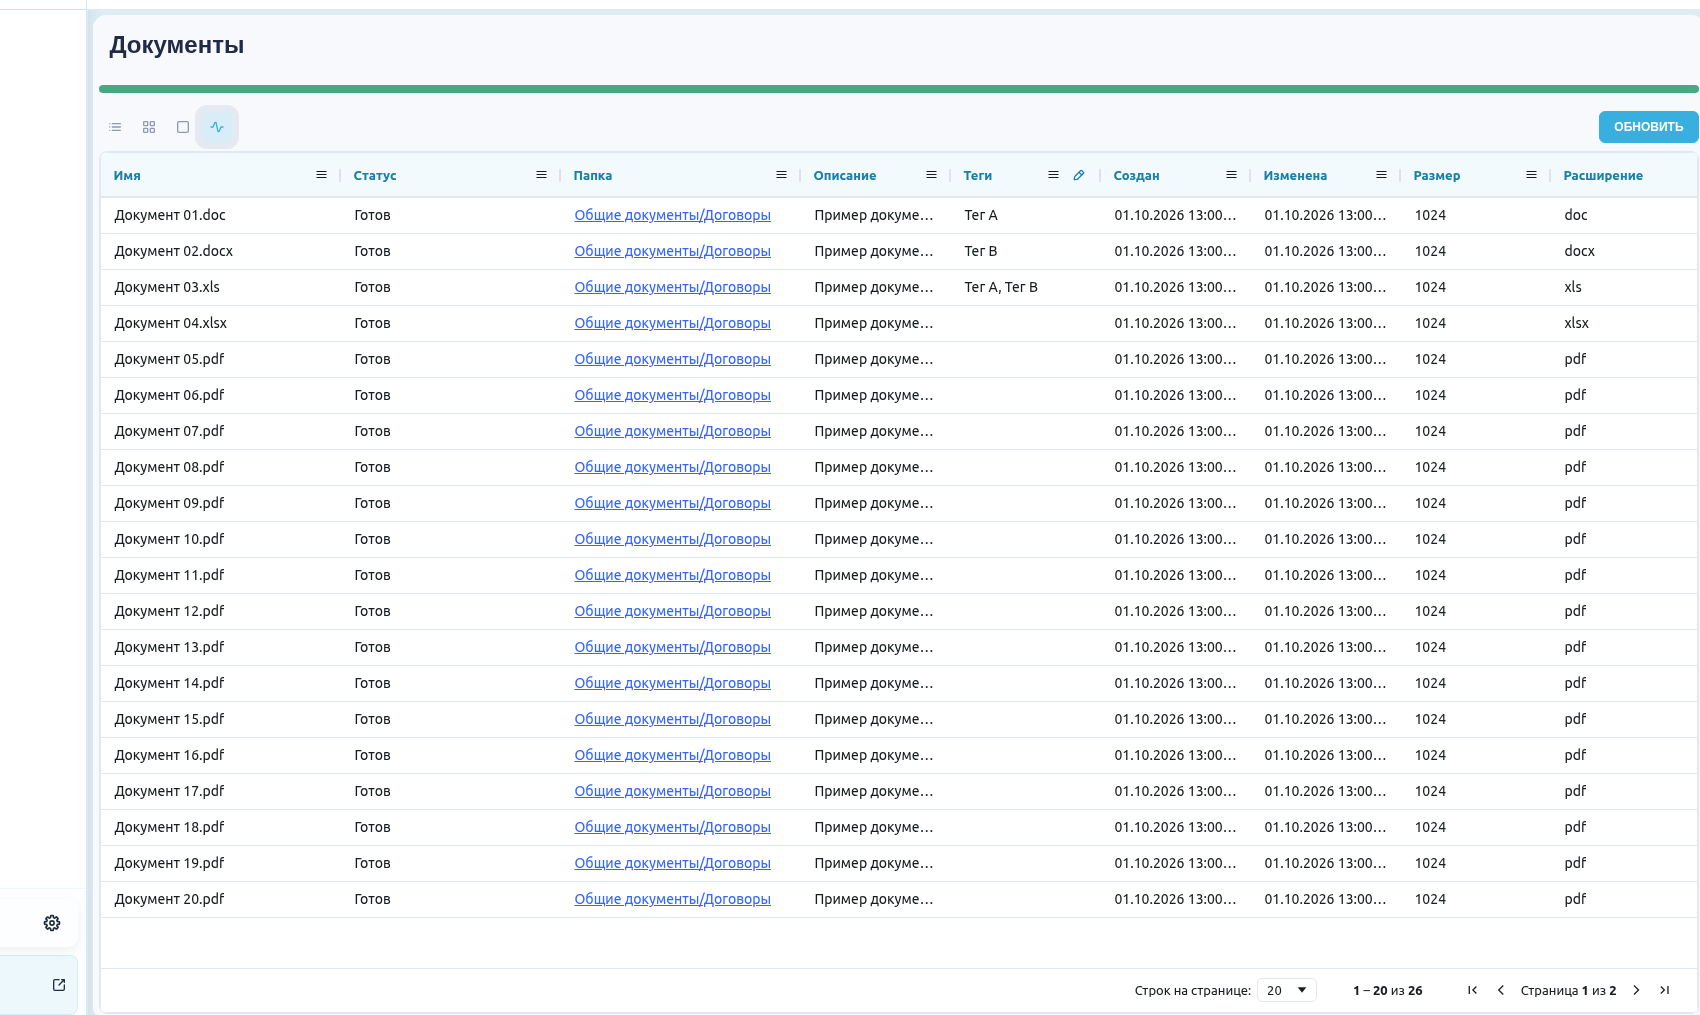Click size 1024 of Документ 19.pdf

pyautogui.click(x=1430, y=863)
